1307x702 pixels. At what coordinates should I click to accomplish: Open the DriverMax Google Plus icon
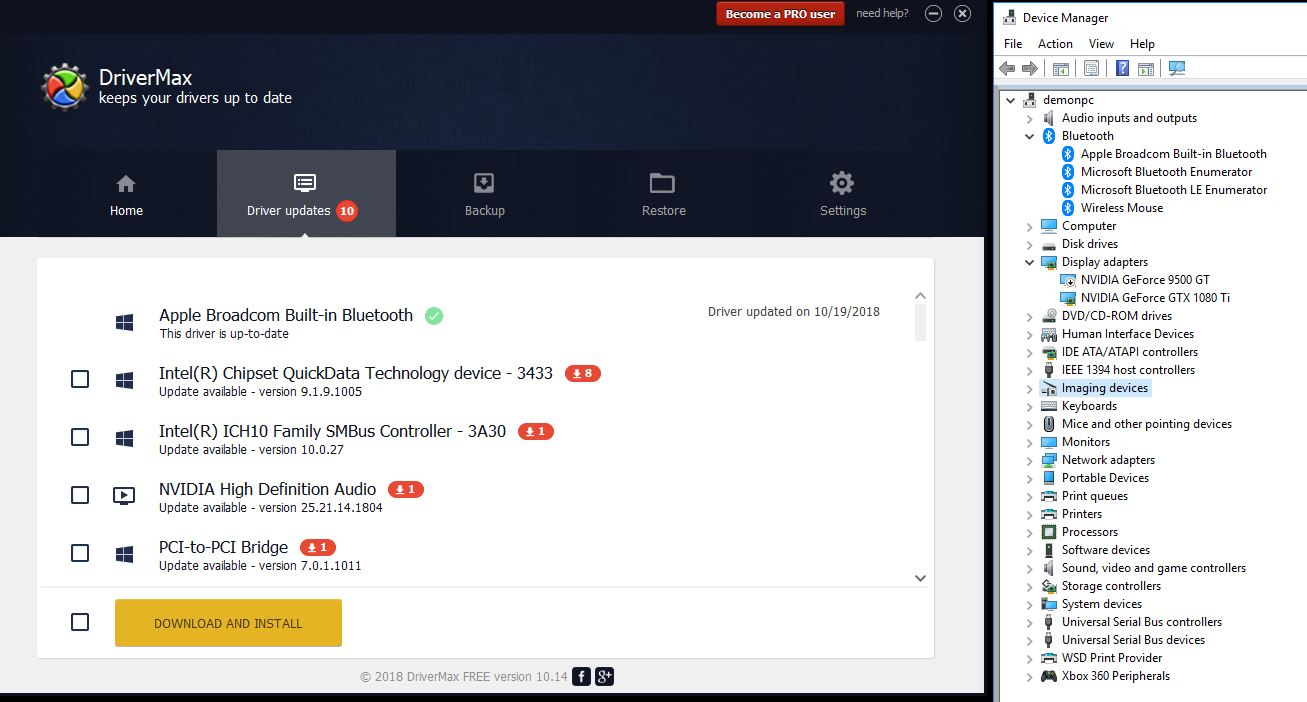605,677
